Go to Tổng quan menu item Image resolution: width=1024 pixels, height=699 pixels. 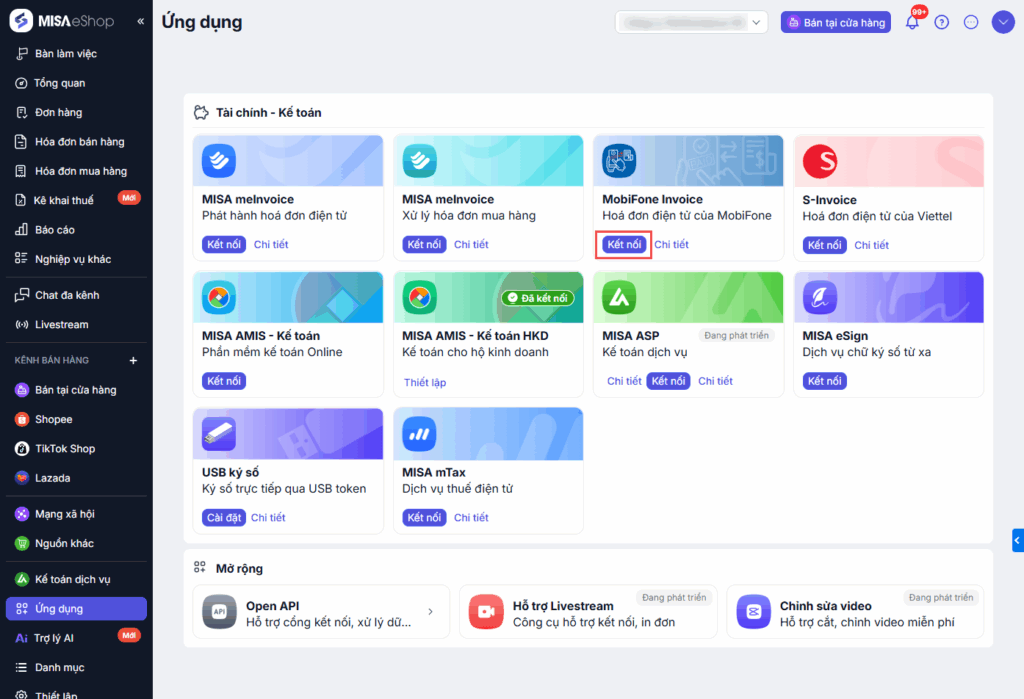76,83
